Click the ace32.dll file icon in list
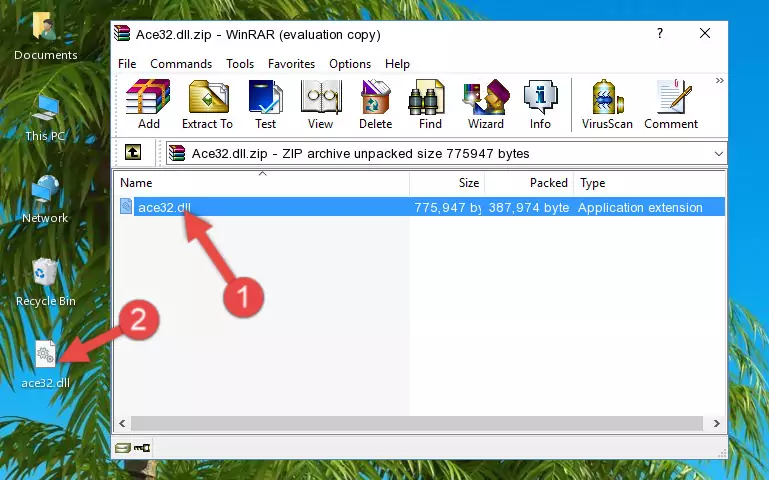 (x=126, y=206)
